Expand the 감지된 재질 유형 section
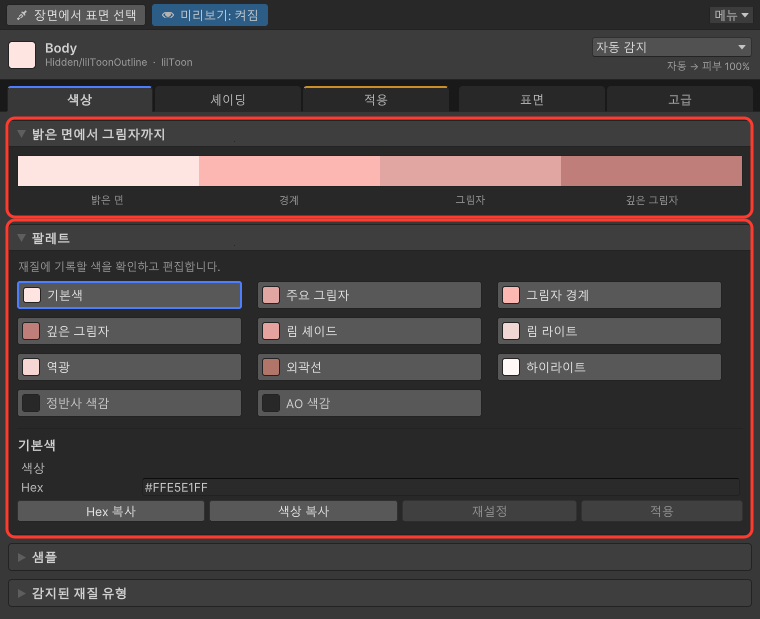This screenshot has height=619, width=760. (x=380, y=593)
